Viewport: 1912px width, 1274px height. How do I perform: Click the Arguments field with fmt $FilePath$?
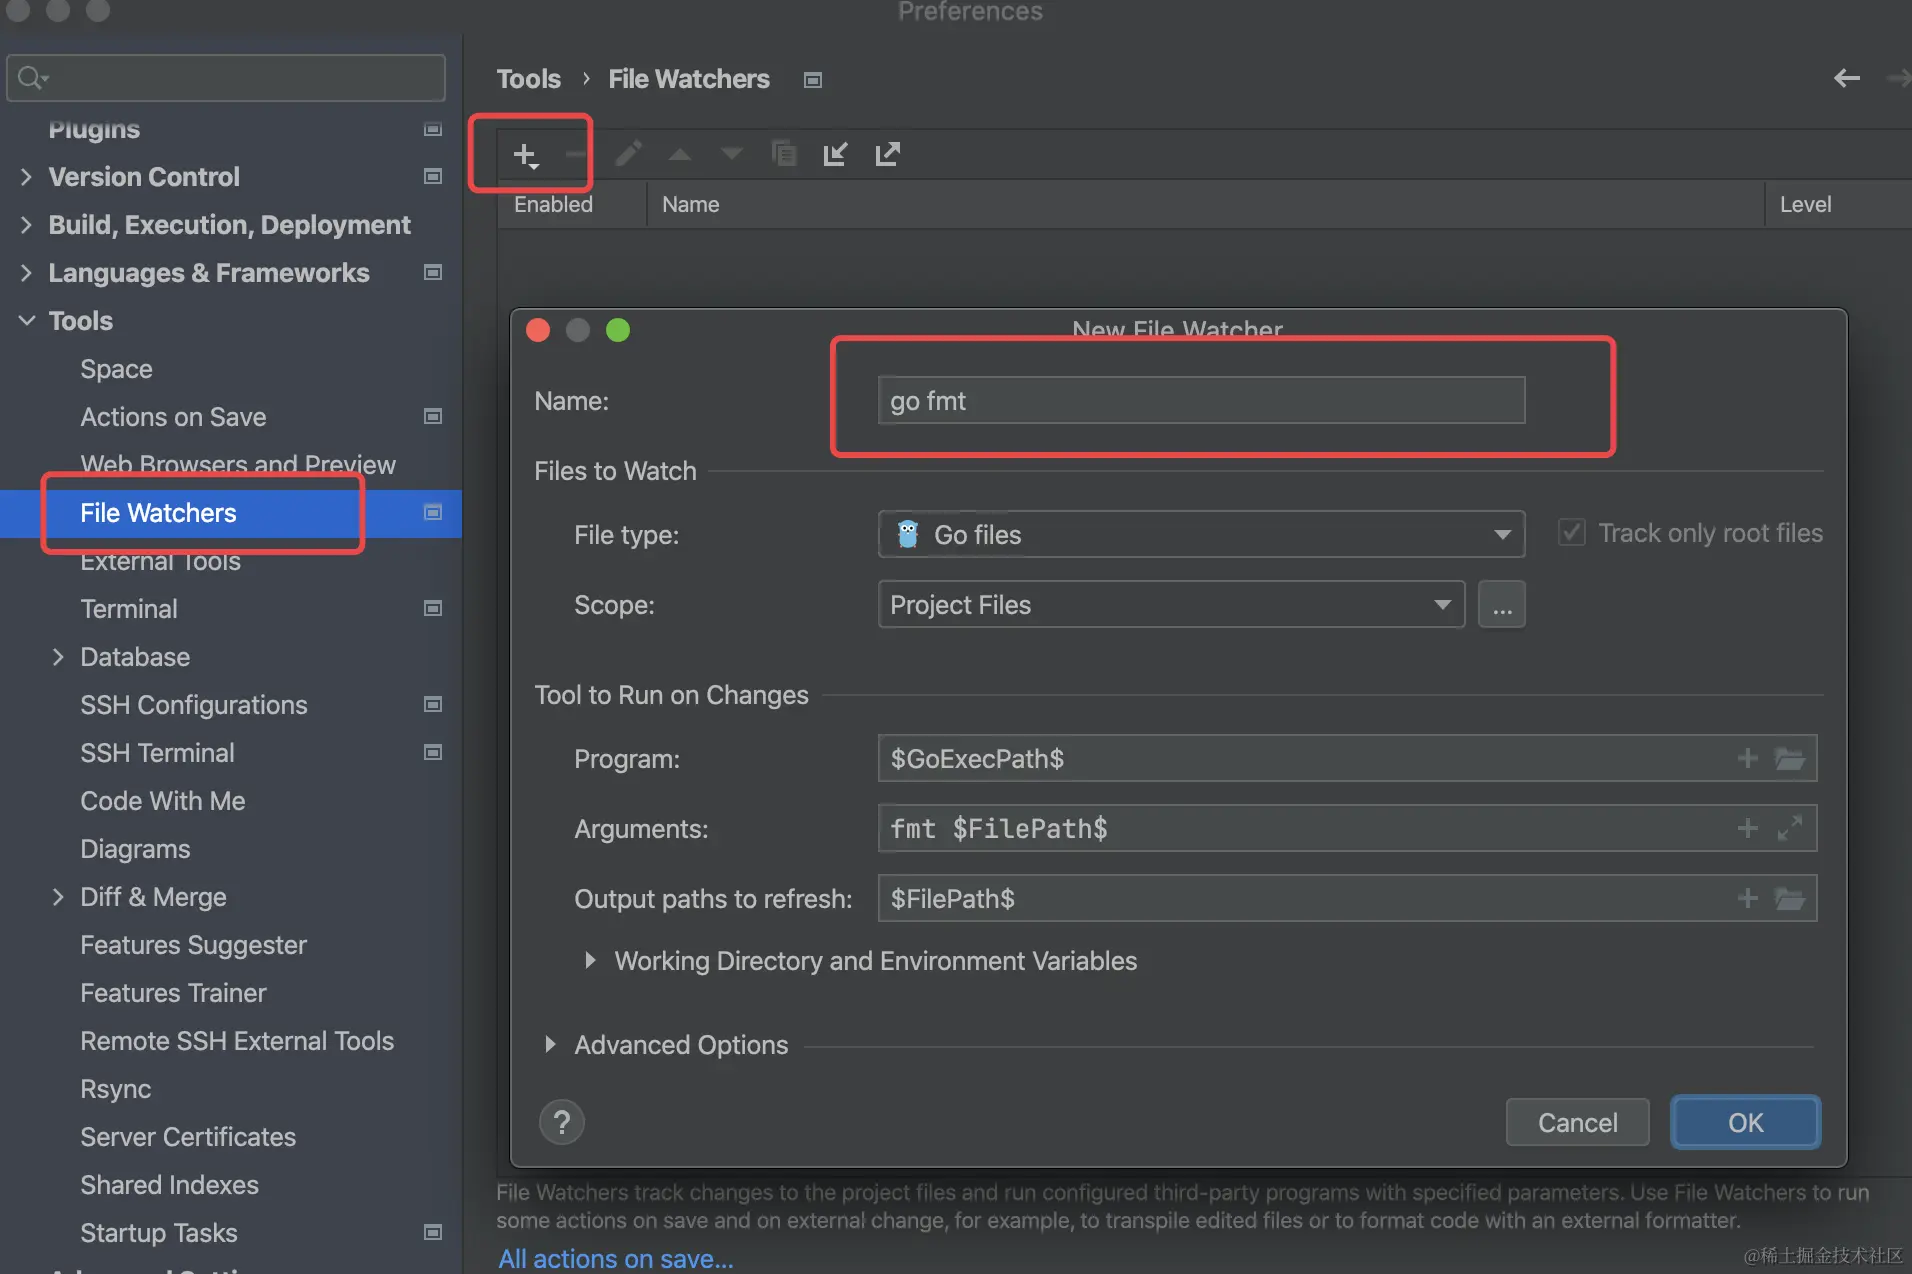[x=1347, y=828]
